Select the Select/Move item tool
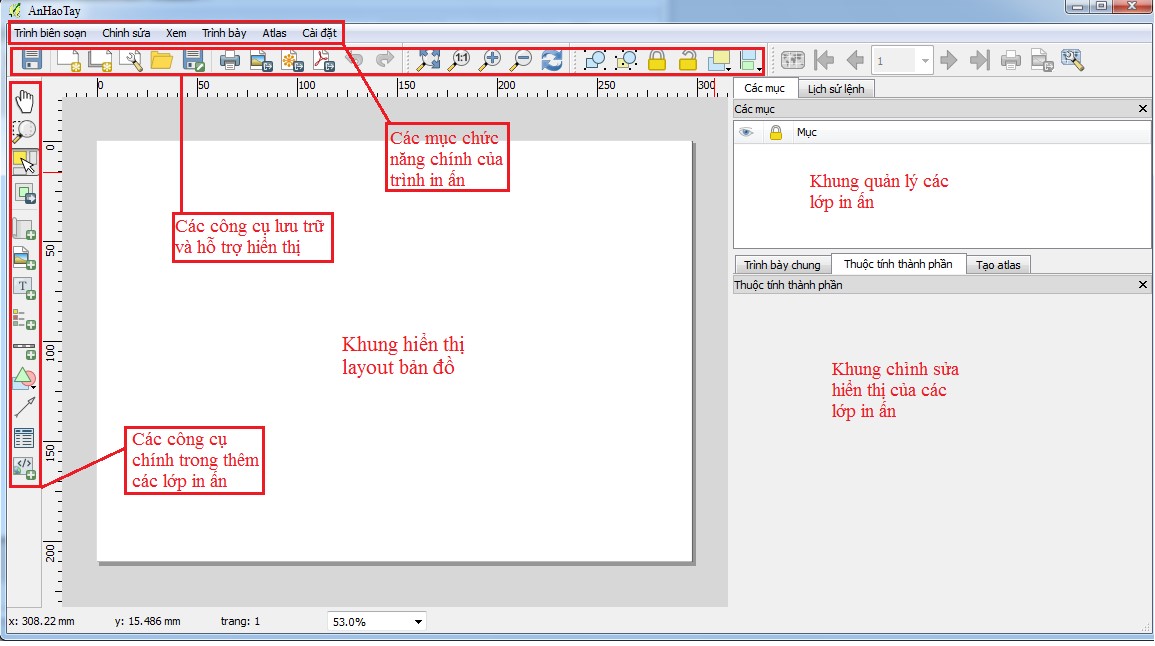The height and width of the screenshot is (646, 1155). [24, 162]
